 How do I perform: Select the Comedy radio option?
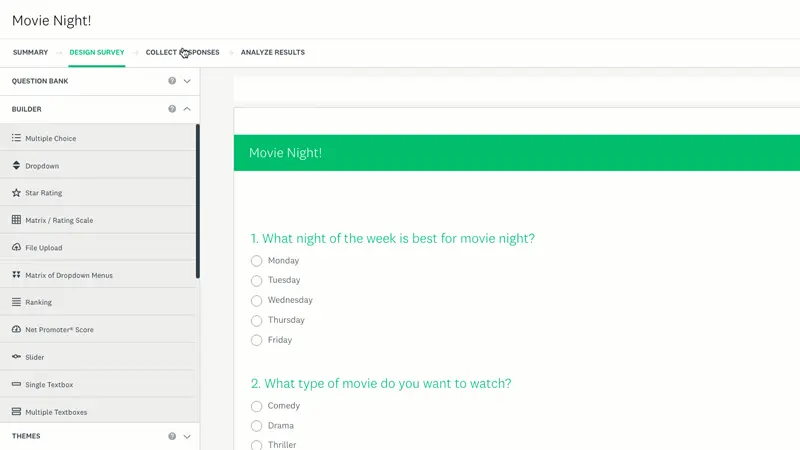coord(257,406)
